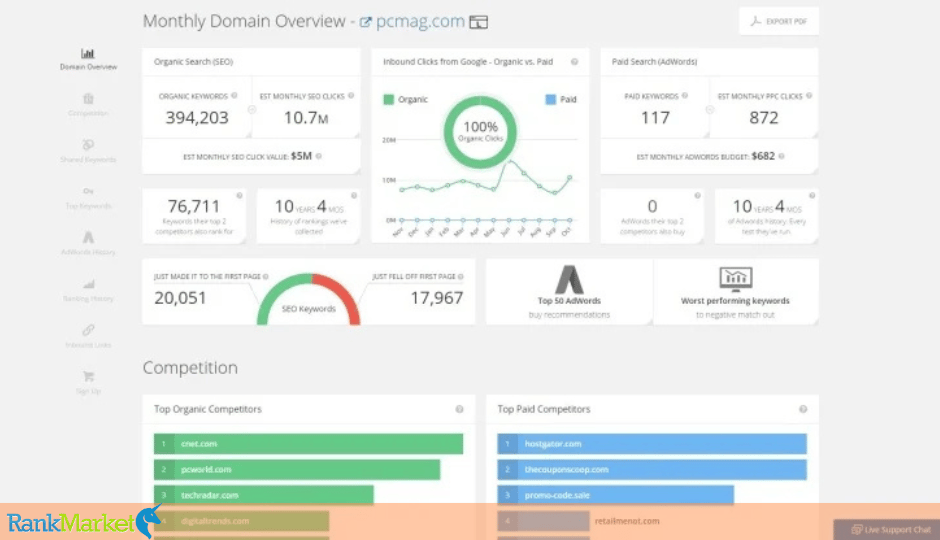
Task: Click the 117 paid keywords value
Action: (x=655, y=118)
